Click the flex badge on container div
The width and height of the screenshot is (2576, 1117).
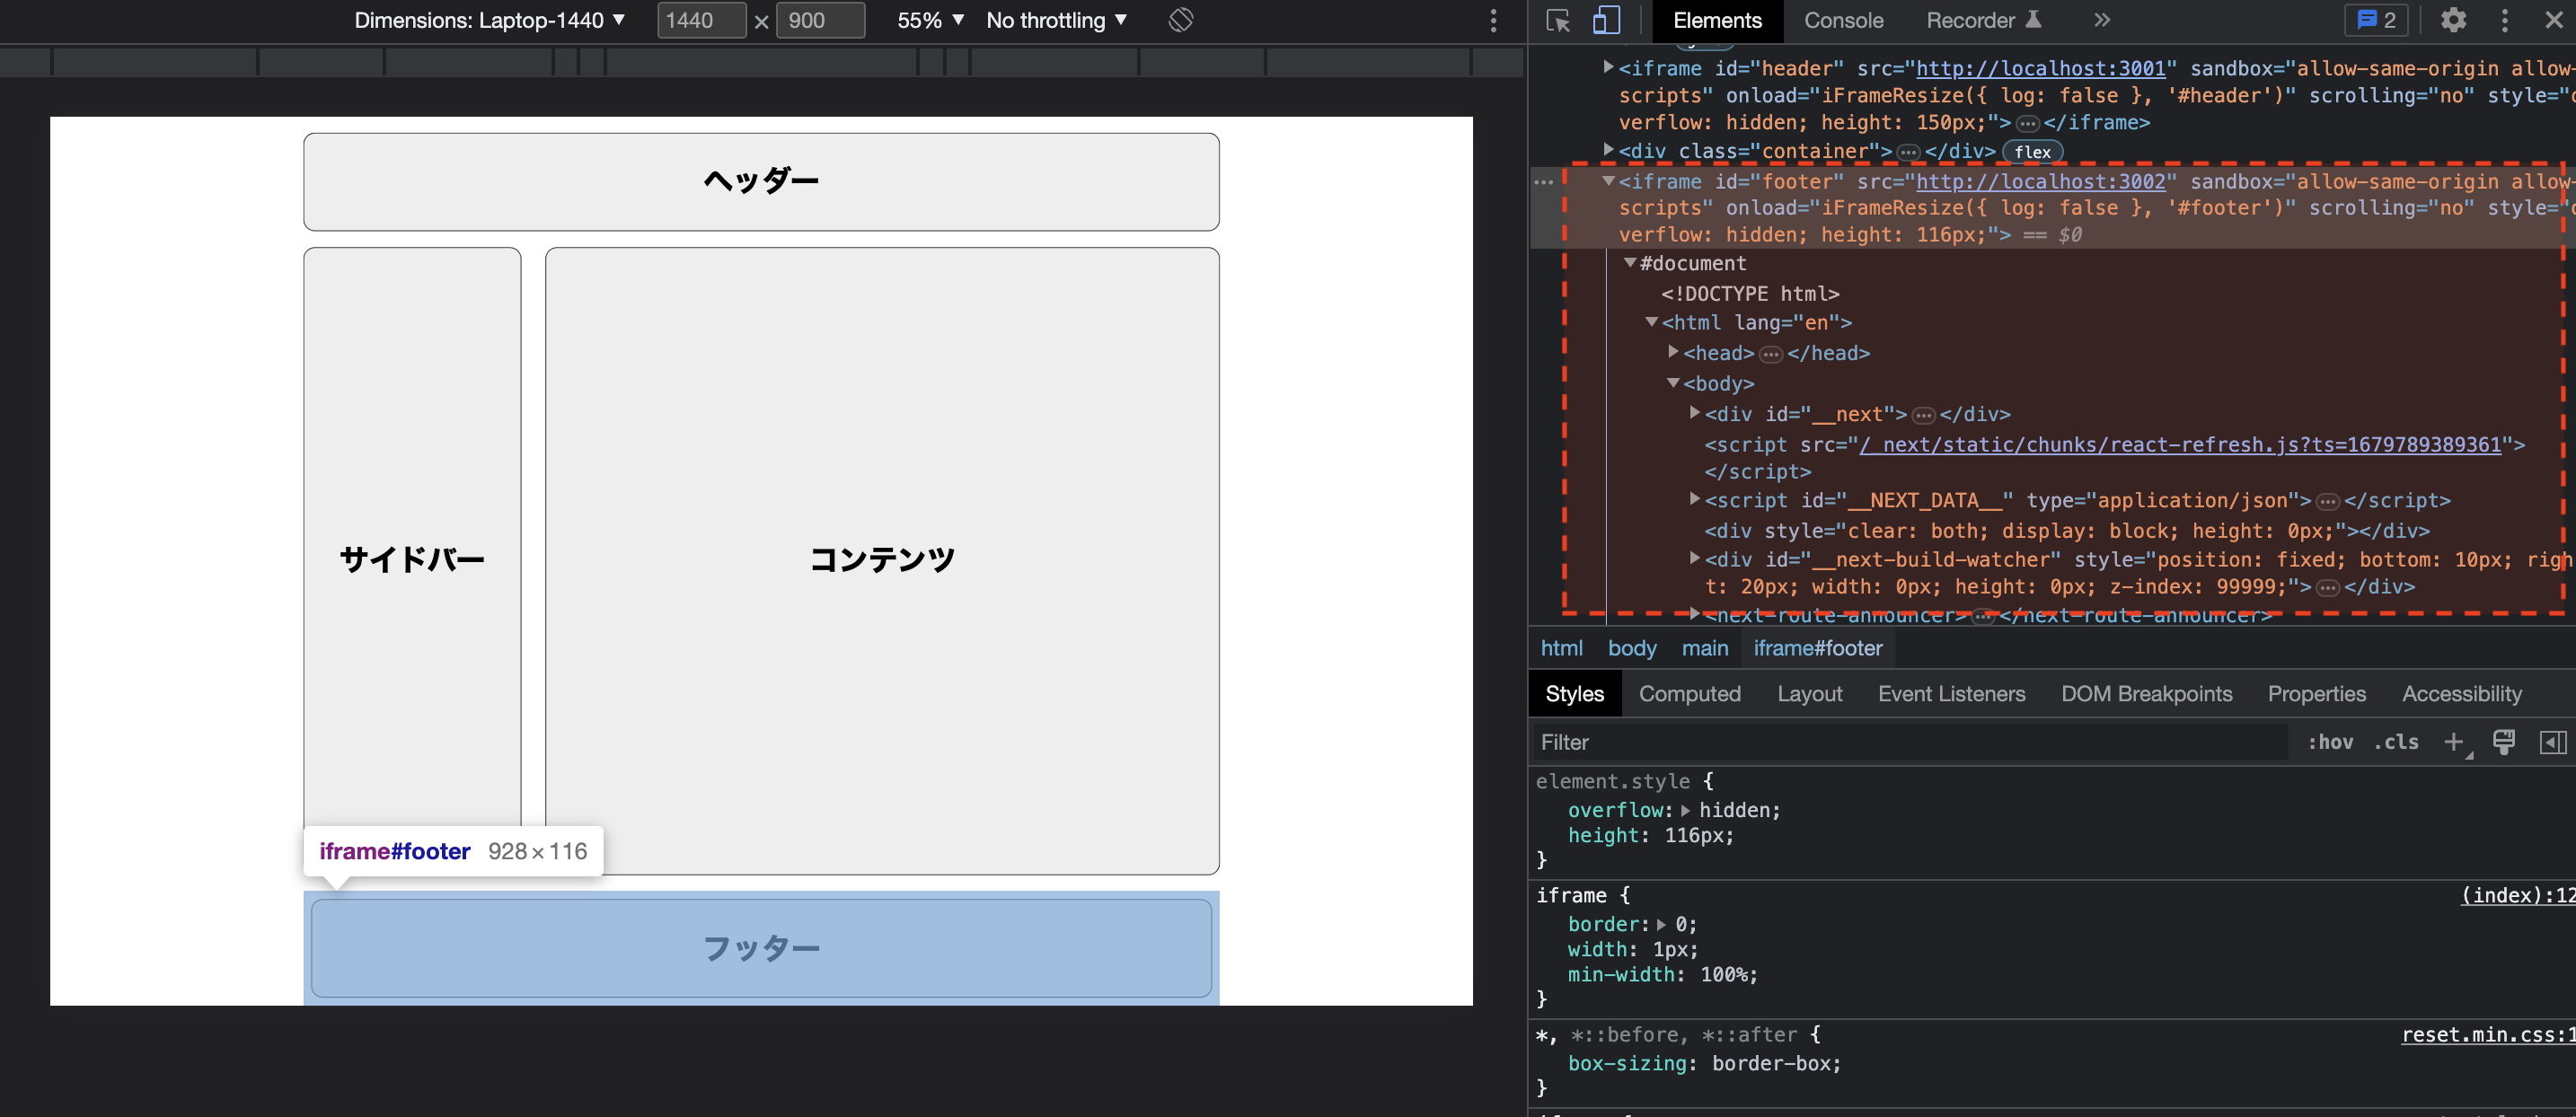2032,152
